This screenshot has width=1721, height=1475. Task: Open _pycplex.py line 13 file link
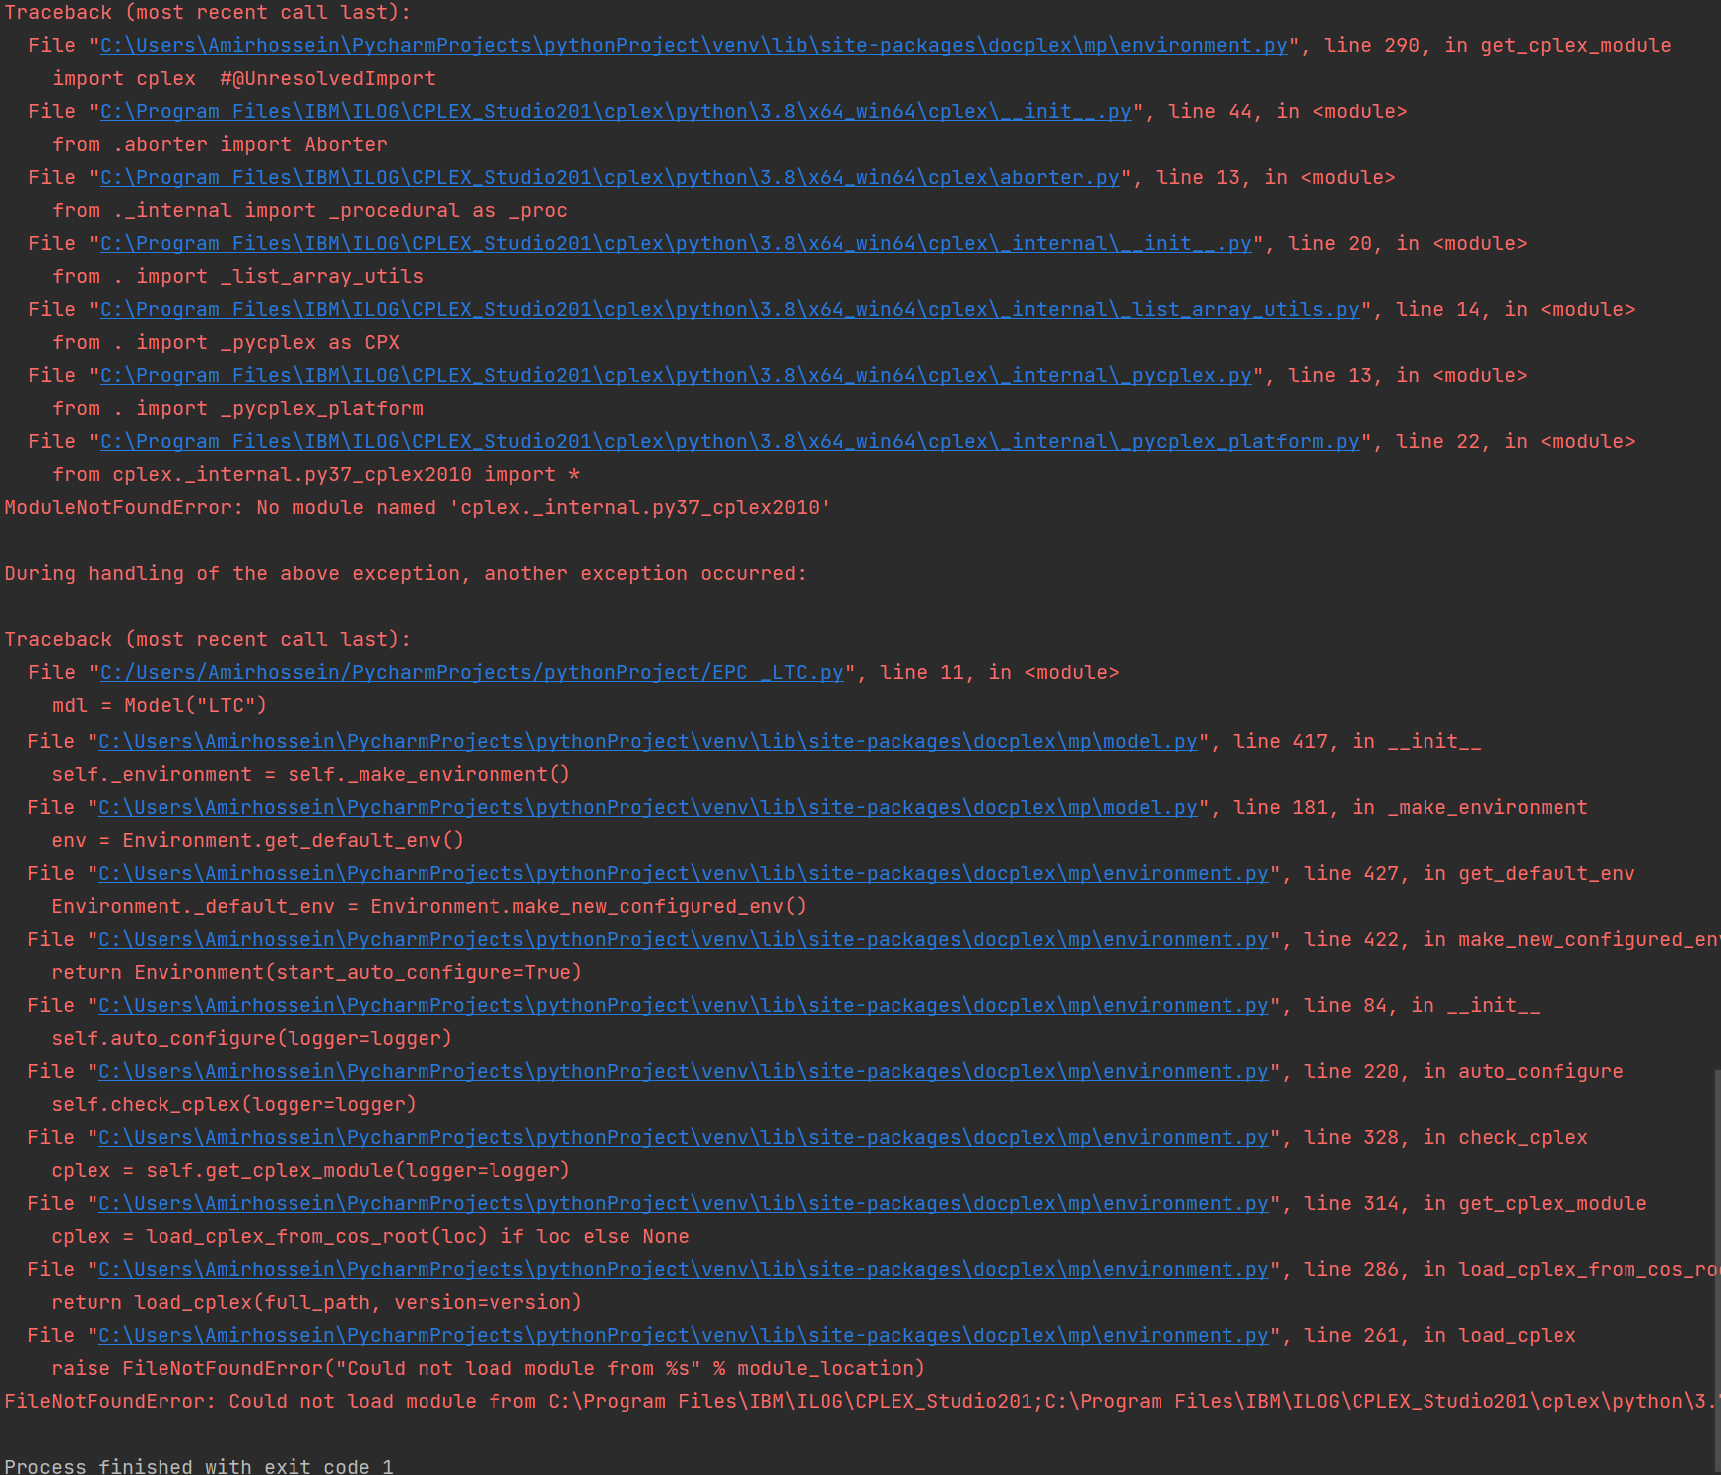click(672, 375)
